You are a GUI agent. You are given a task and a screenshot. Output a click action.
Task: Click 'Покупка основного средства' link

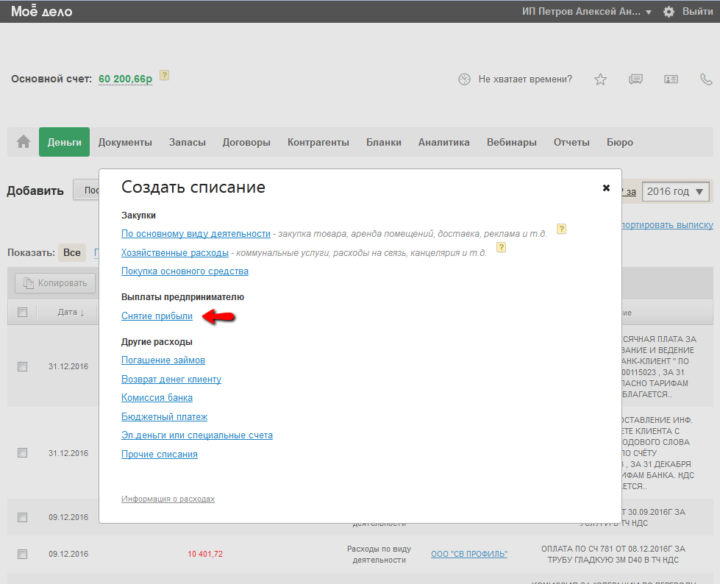(x=185, y=271)
